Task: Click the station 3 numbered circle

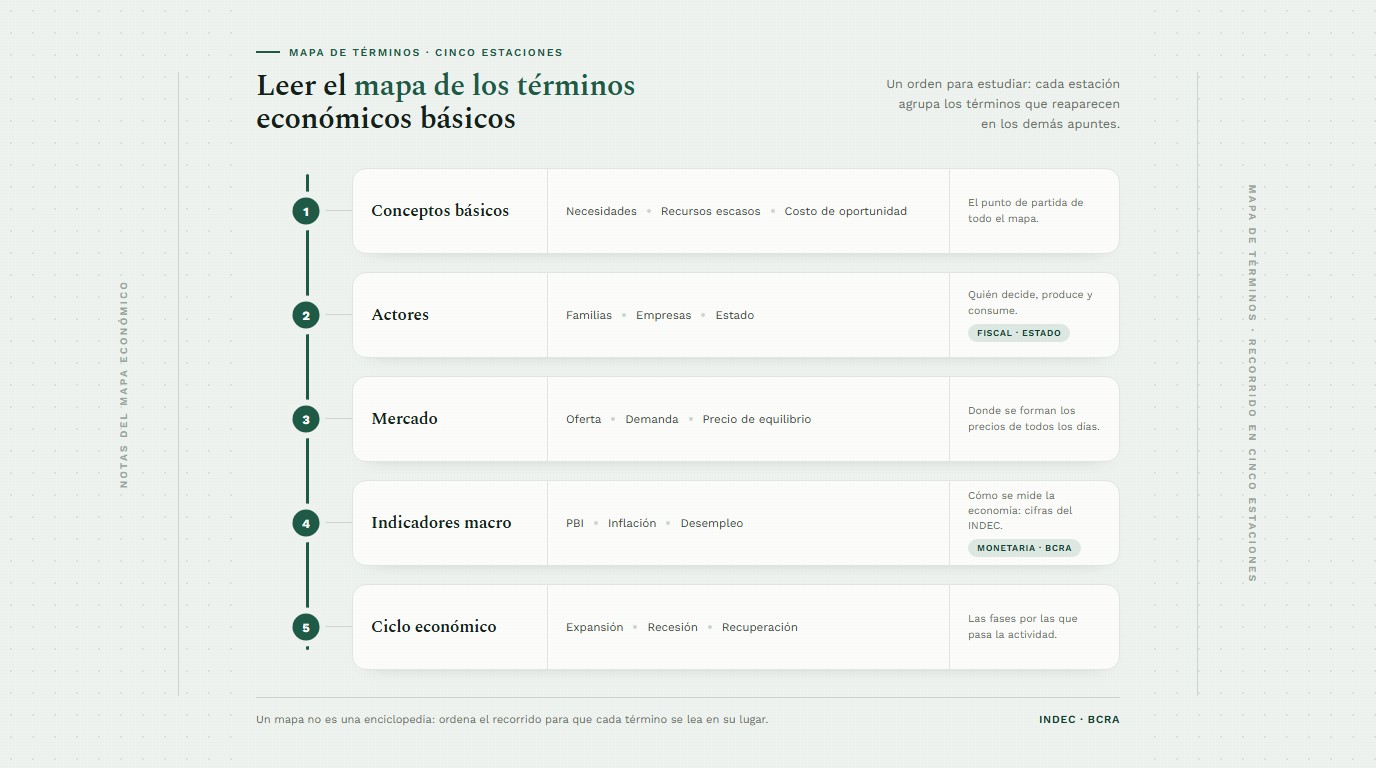Action: click(306, 419)
